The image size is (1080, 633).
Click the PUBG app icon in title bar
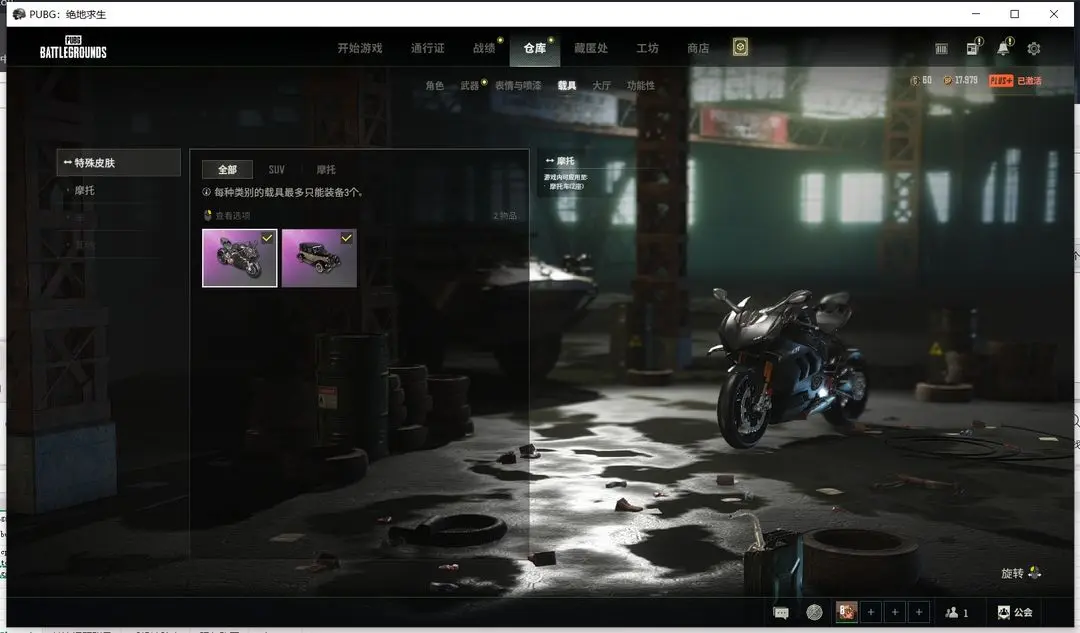pyautogui.click(x=19, y=14)
